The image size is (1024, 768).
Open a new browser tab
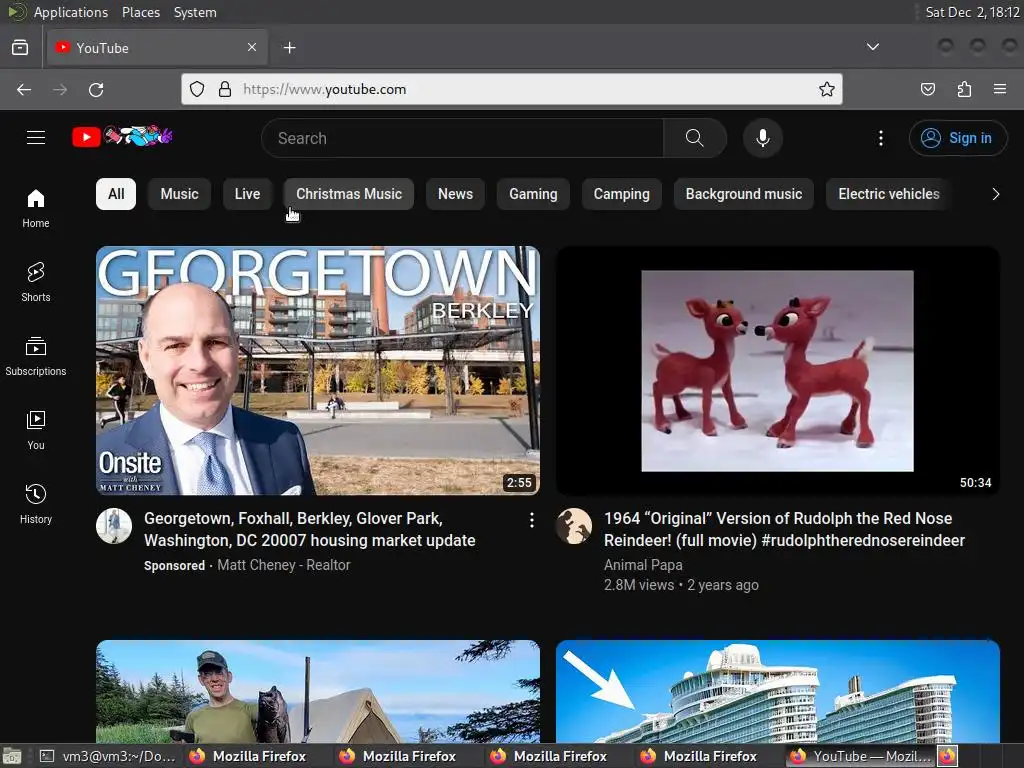289,48
